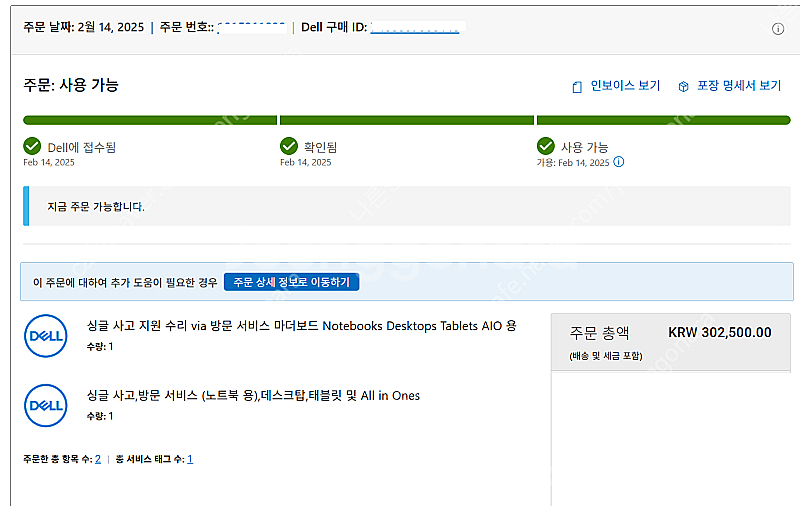
Task: Click the first progress bar segment for Dell에 접수됨
Action: tap(150, 120)
